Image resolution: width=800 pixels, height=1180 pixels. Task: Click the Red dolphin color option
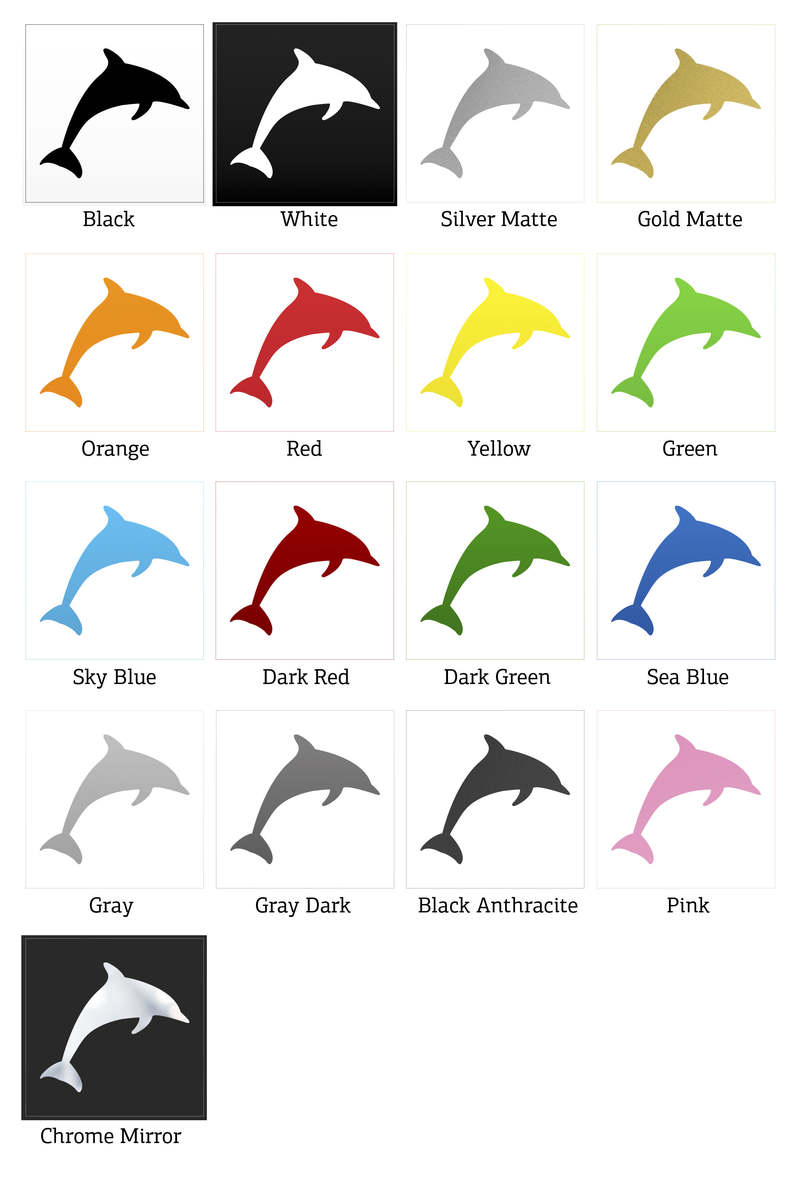305,342
